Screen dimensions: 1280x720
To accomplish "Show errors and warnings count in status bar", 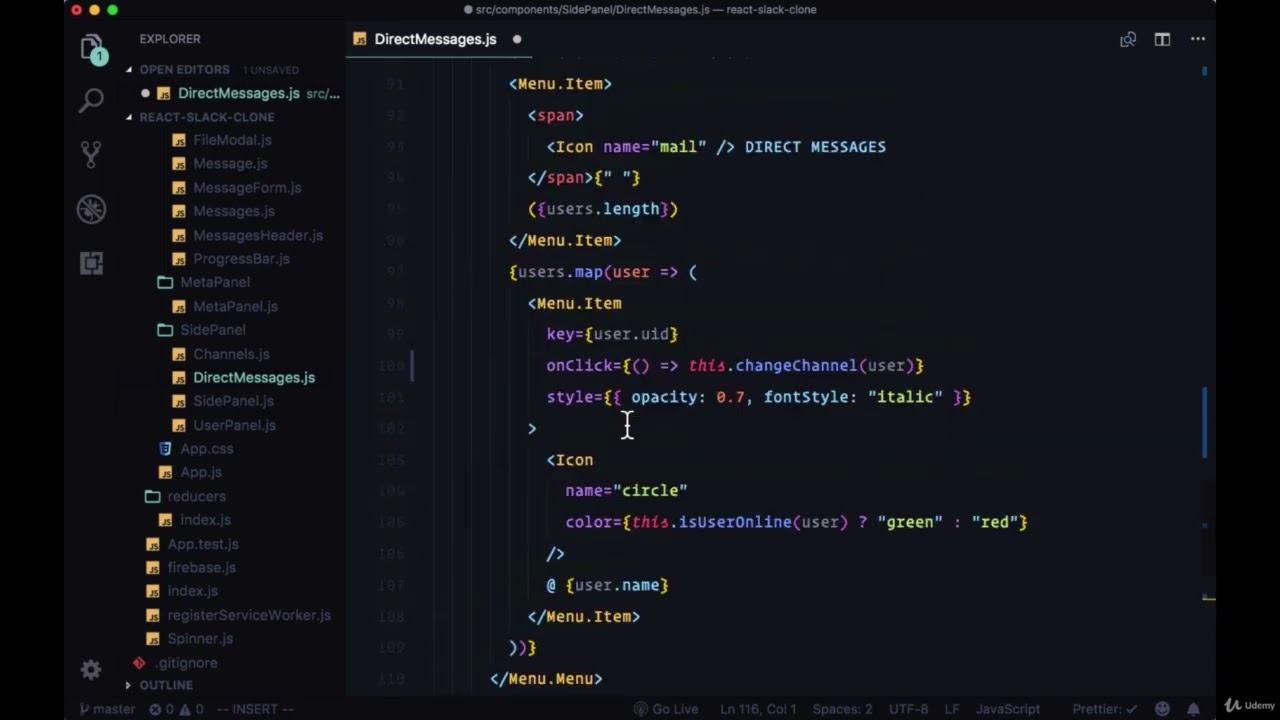I will 176,709.
